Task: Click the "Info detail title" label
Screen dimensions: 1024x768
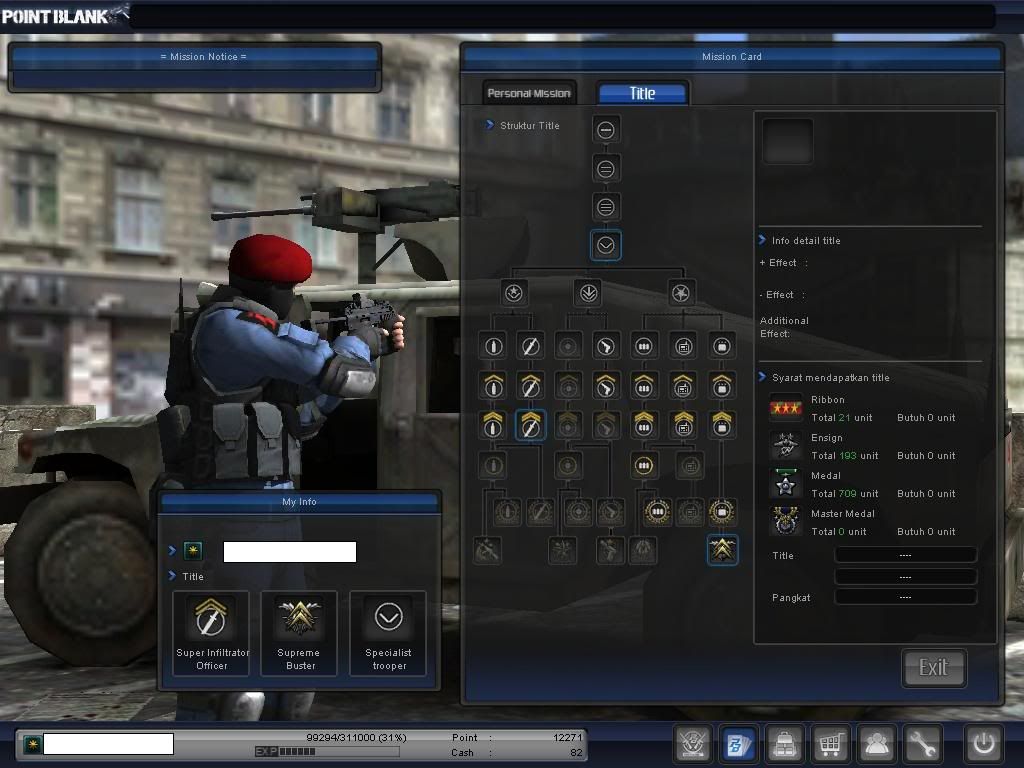Action: coord(806,240)
